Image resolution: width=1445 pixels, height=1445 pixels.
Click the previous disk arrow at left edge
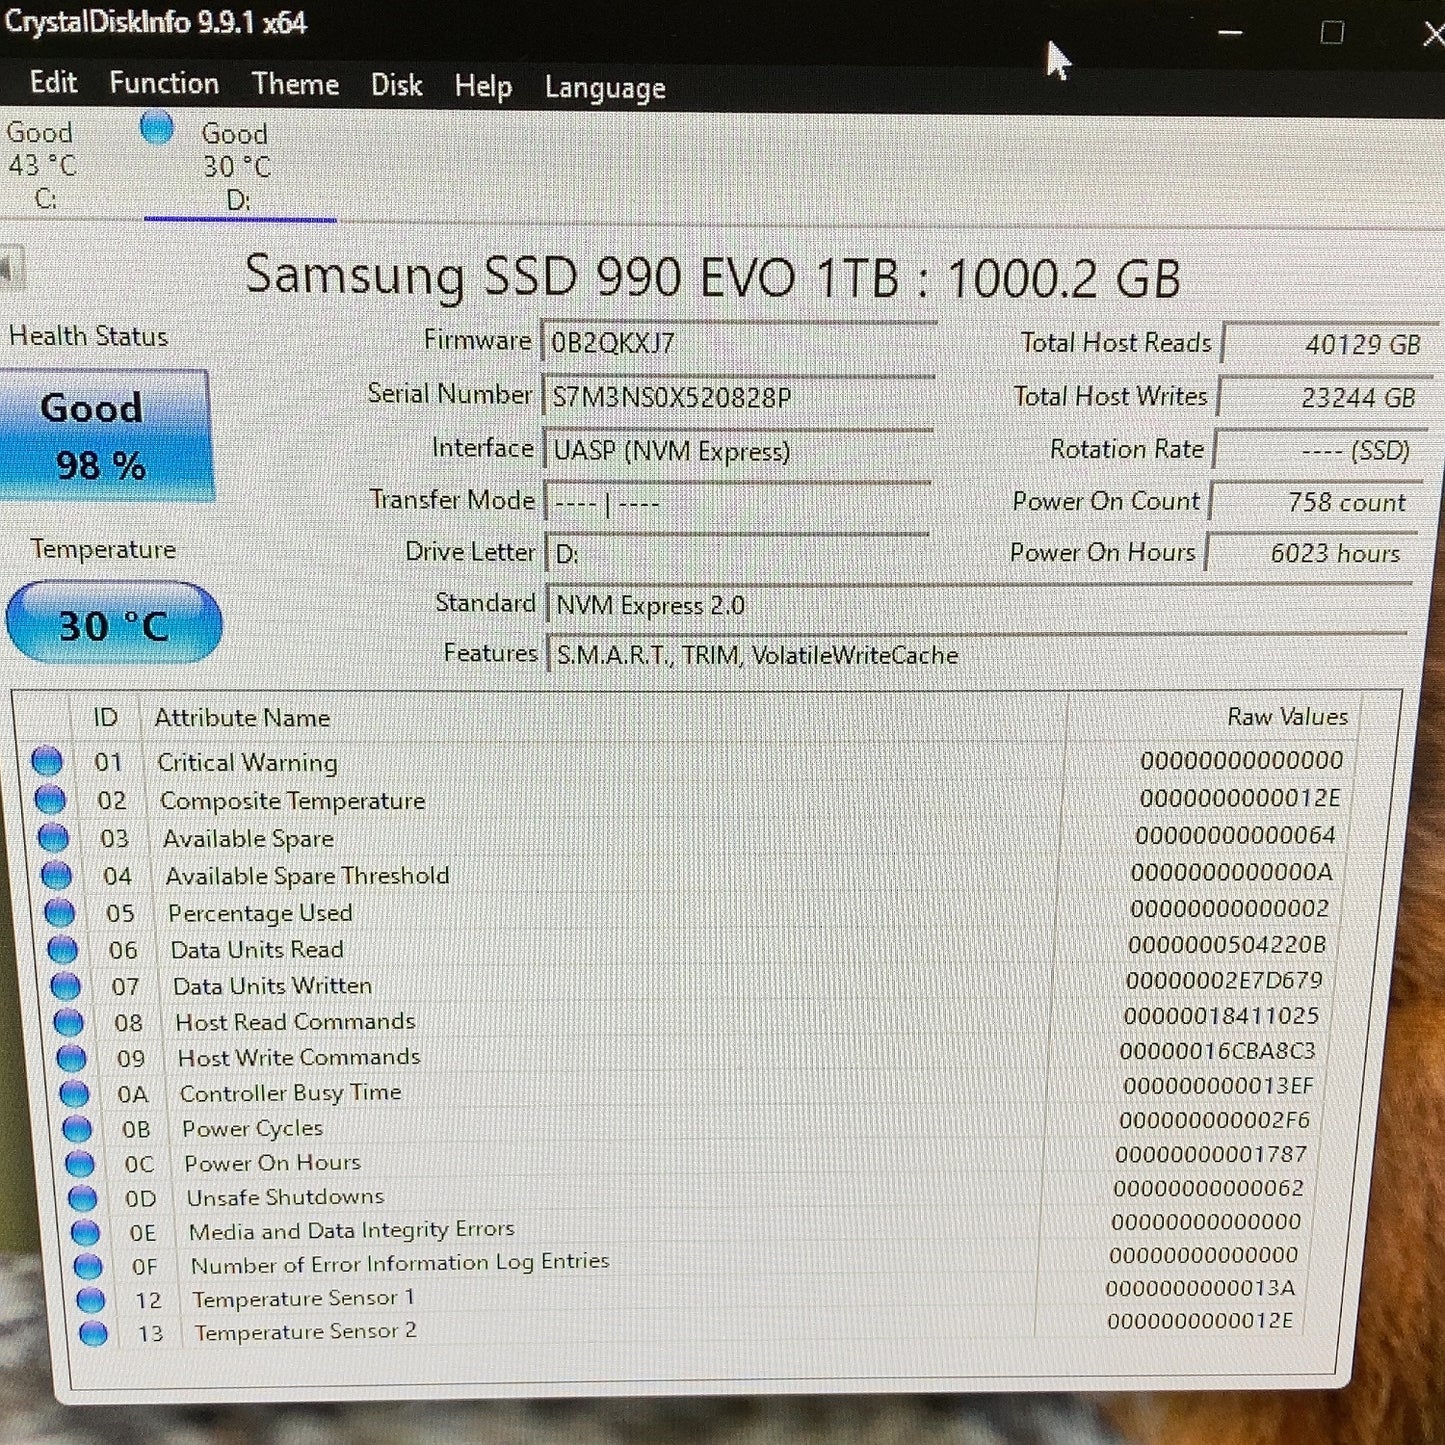[x=8, y=268]
